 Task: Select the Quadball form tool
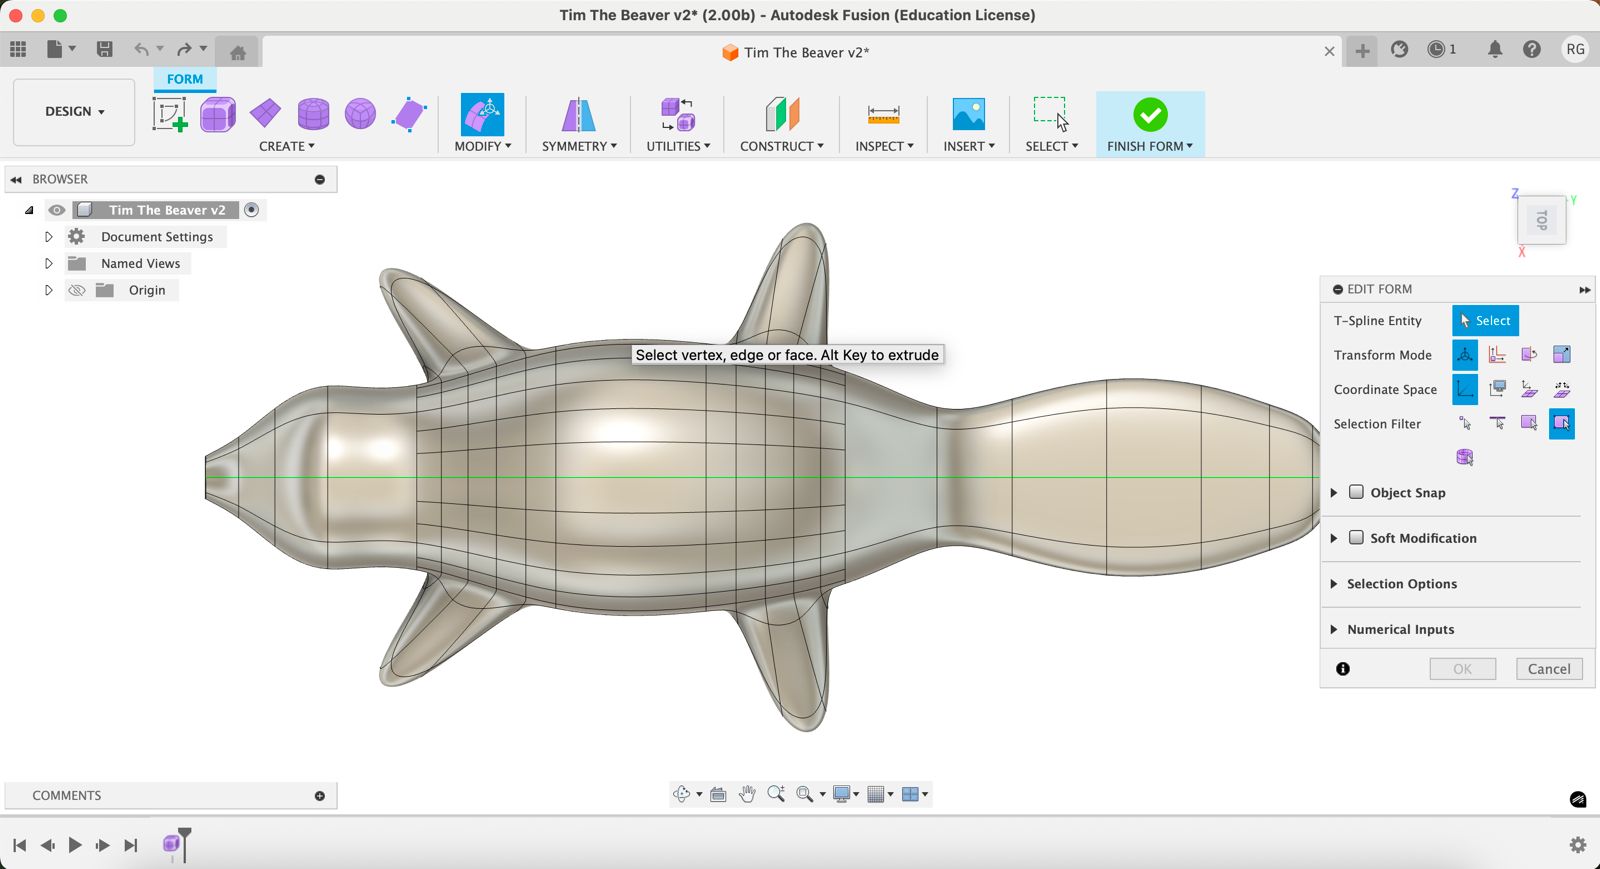pos(360,115)
